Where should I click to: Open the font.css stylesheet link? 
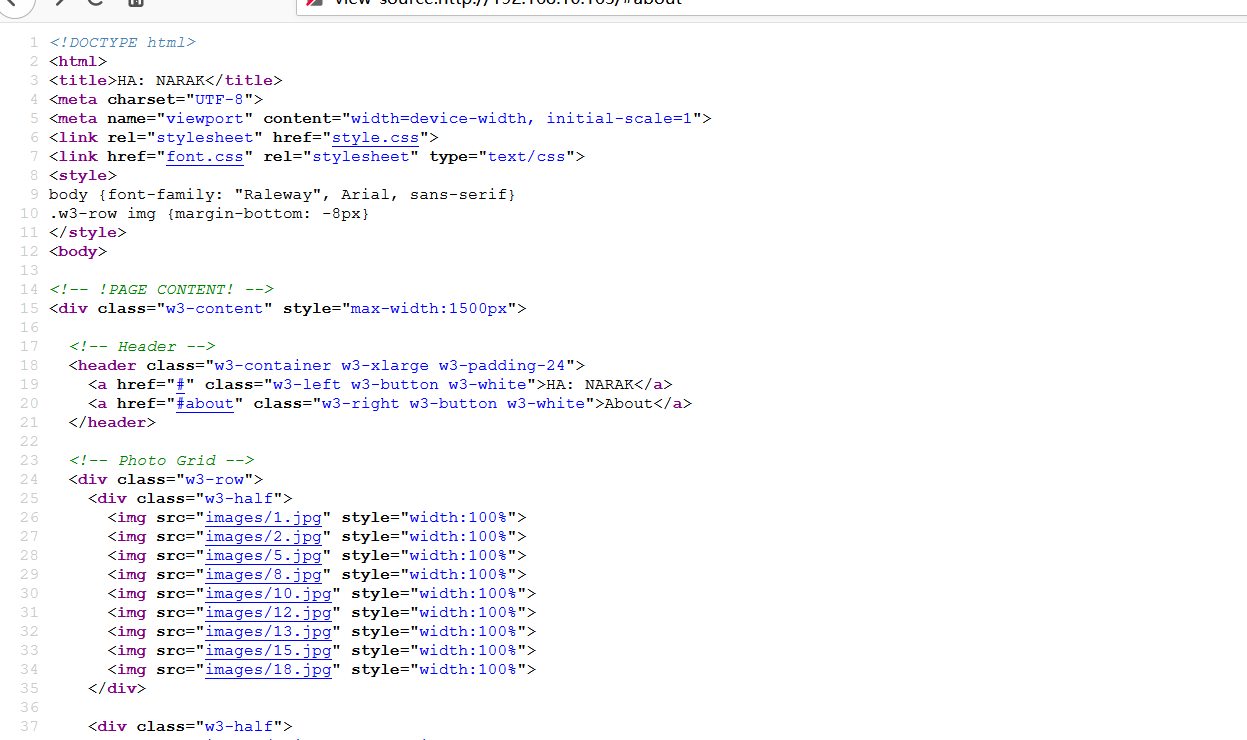205,156
